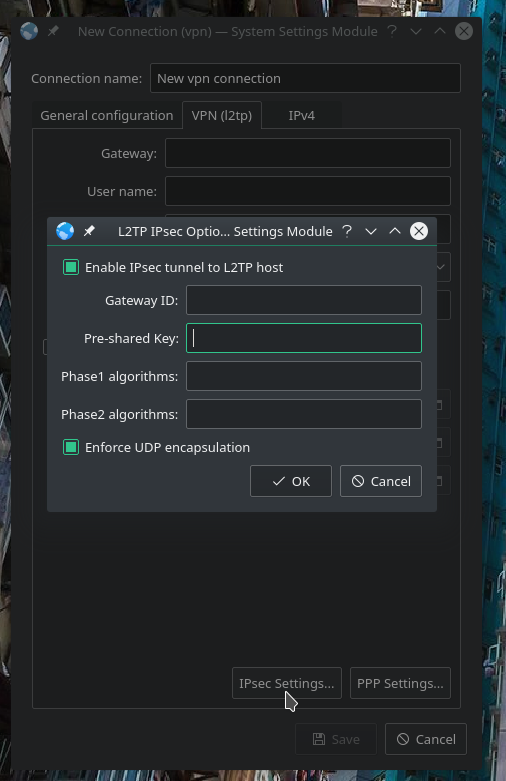The image size is (506, 781).
Task: Click the pin icon in the New Connection titlebar
Action: point(53,31)
